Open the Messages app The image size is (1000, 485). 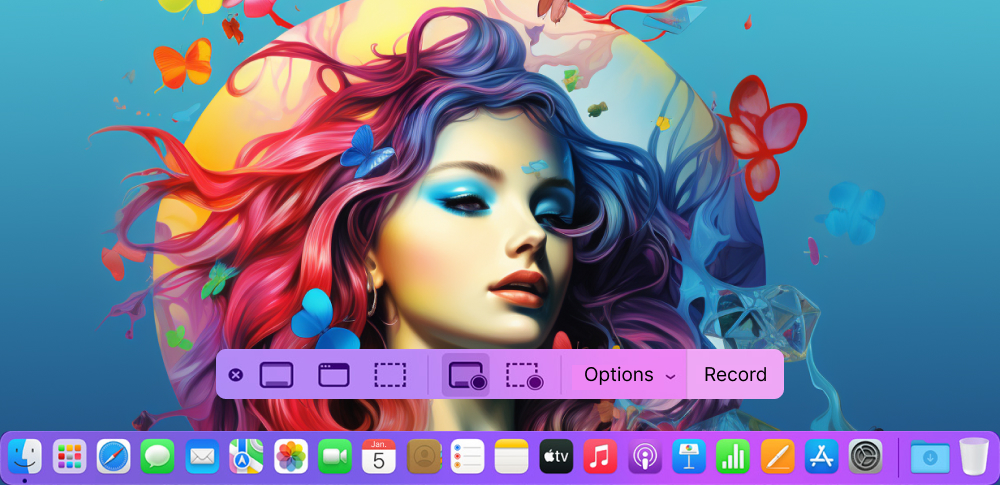(x=158, y=456)
